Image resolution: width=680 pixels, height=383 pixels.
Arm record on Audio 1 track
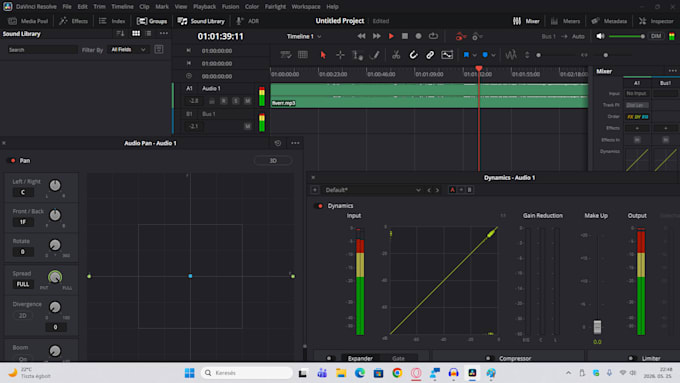(224, 101)
